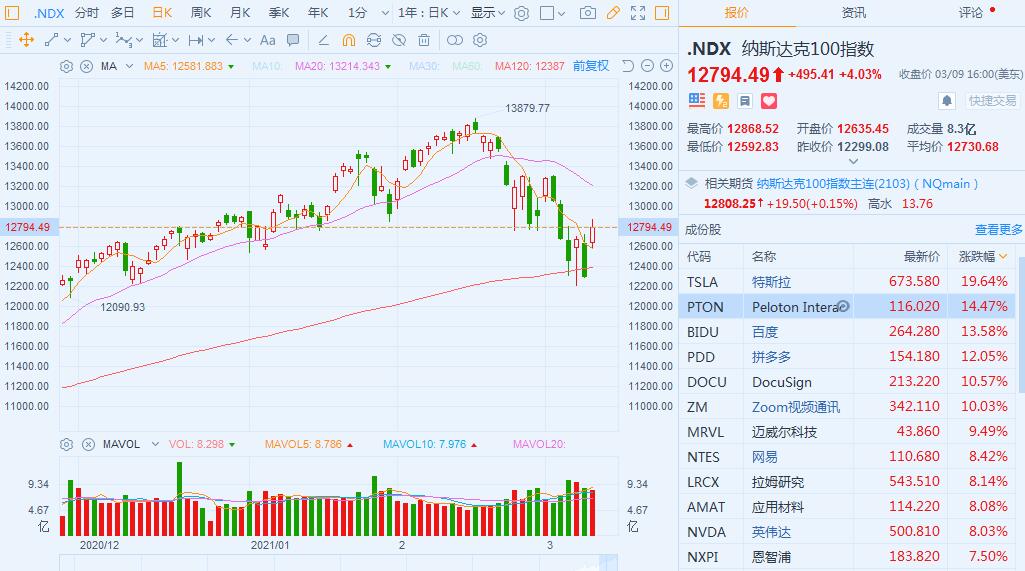Toggle the right sidebar panel icon
The width and height of the screenshot is (1025, 571).
(x=662, y=13)
